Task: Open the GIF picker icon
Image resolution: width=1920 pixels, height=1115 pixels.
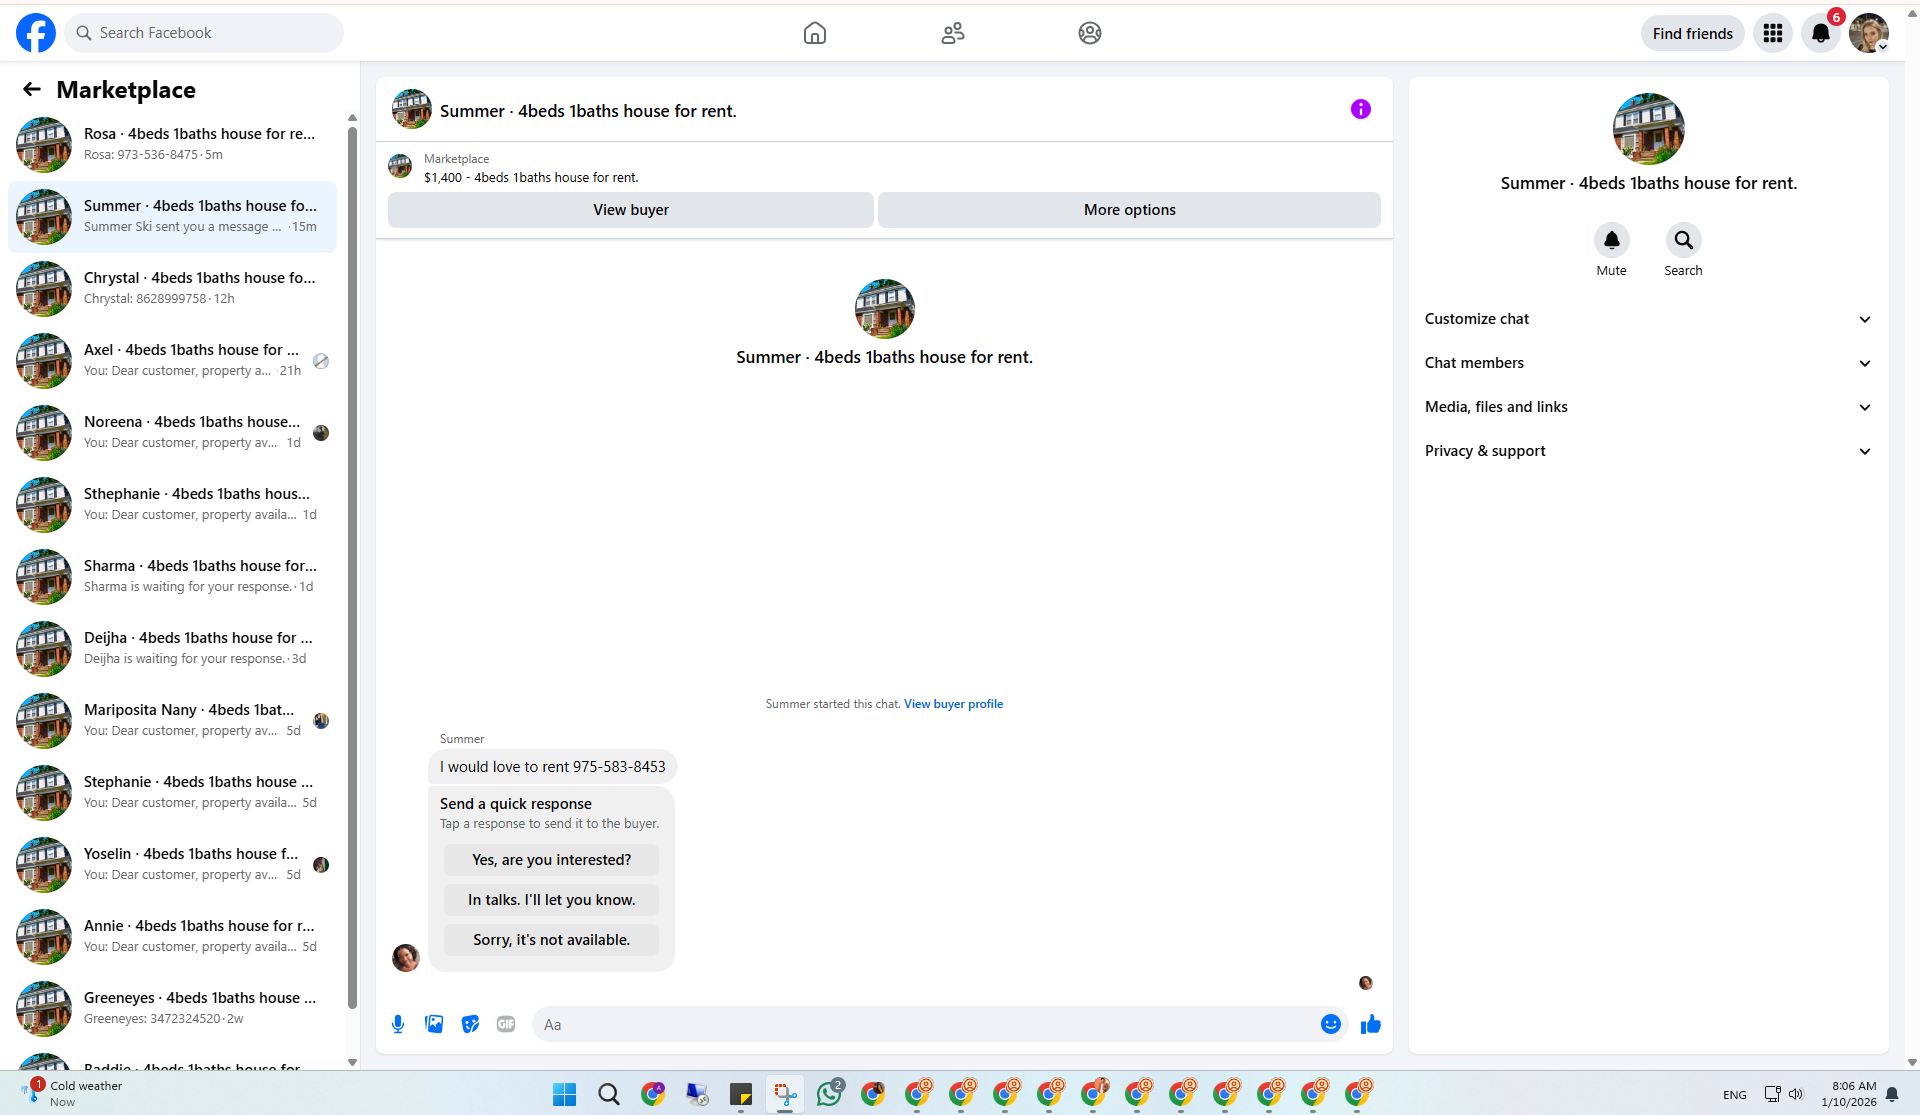Action: (x=506, y=1024)
